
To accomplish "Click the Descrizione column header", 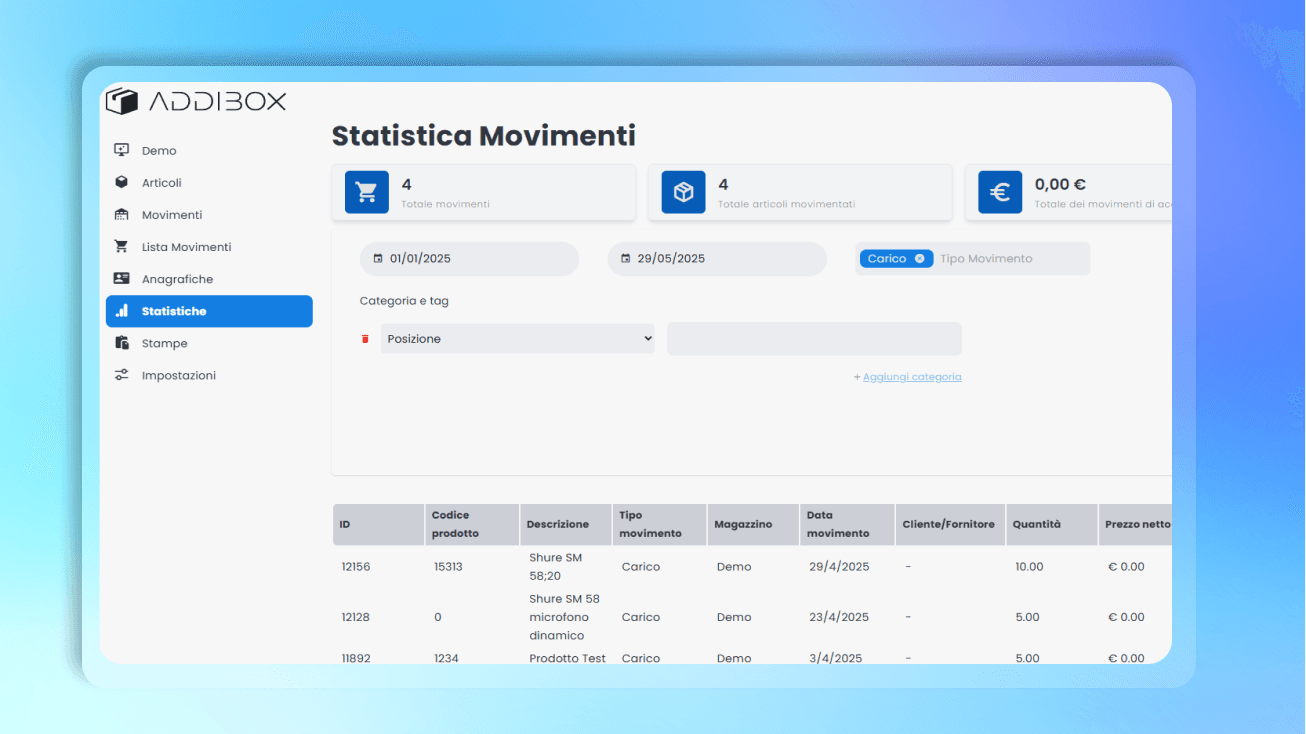I will [x=566, y=524].
